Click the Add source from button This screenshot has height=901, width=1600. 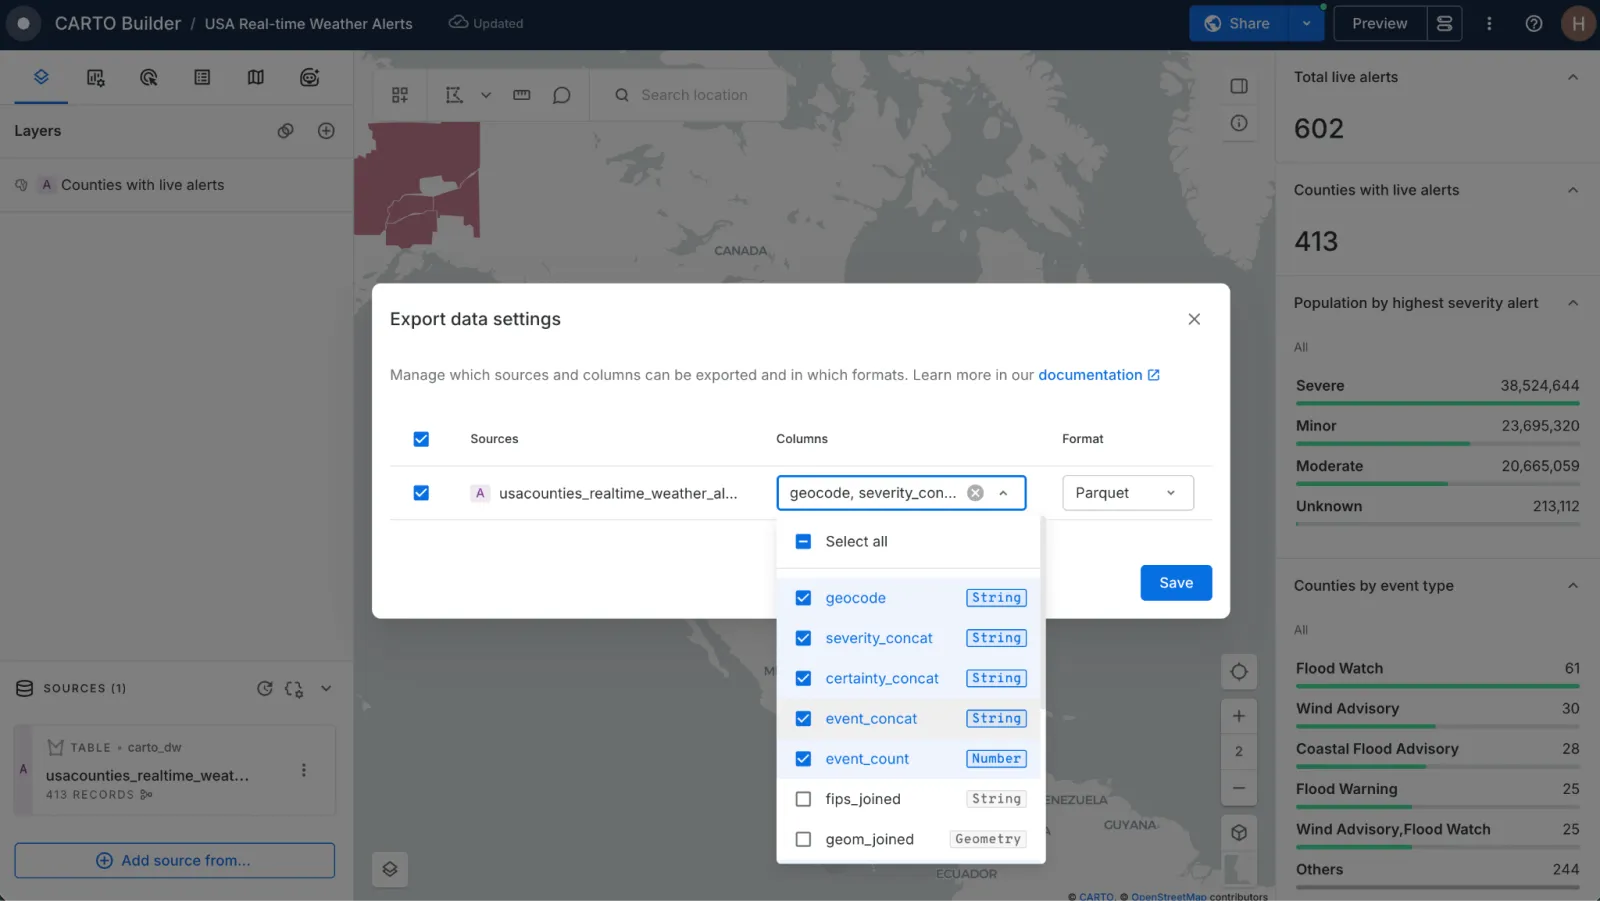pos(175,860)
